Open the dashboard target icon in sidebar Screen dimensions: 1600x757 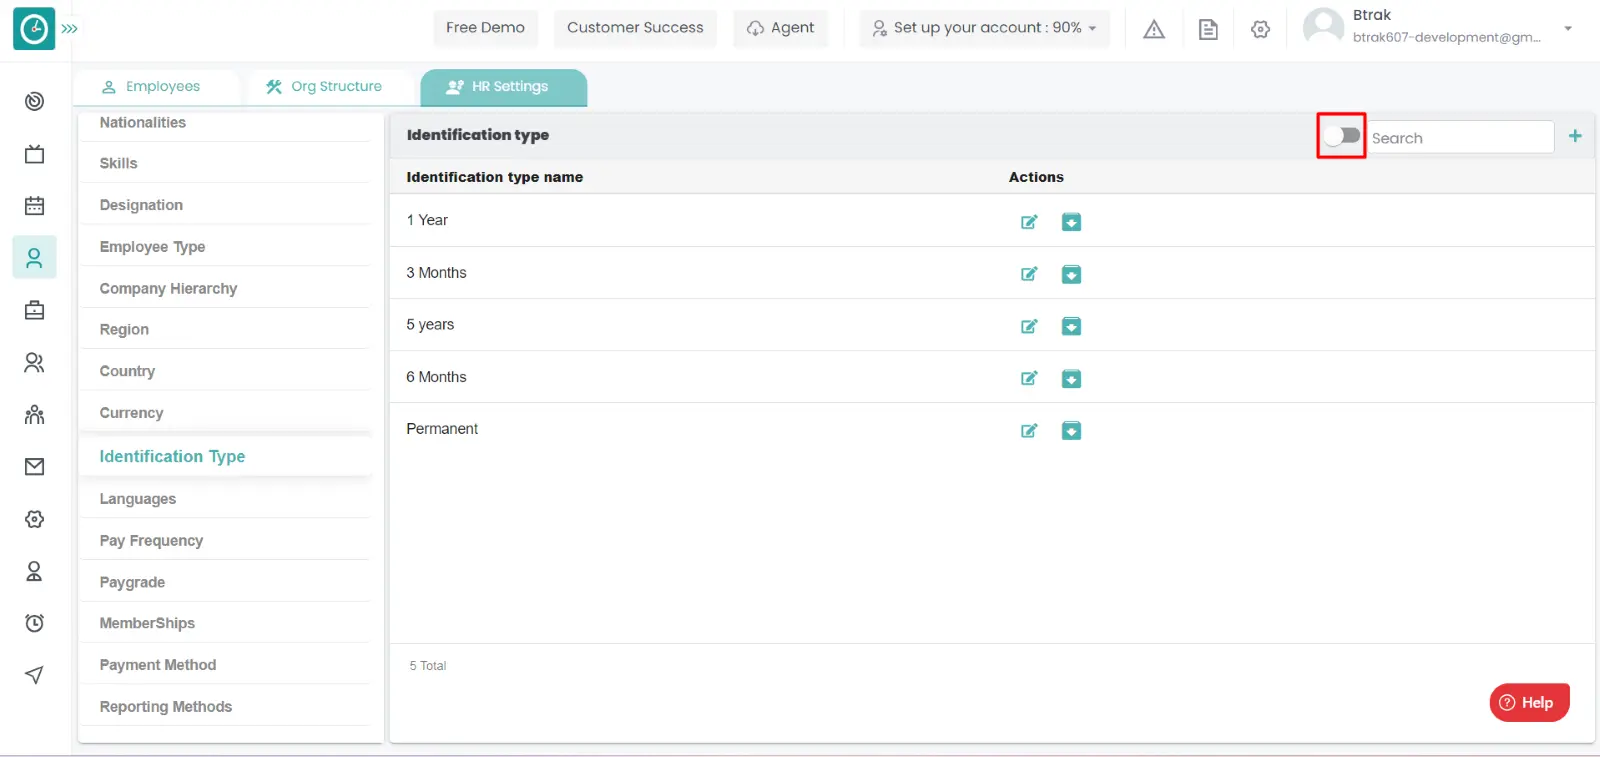pos(34,101)
